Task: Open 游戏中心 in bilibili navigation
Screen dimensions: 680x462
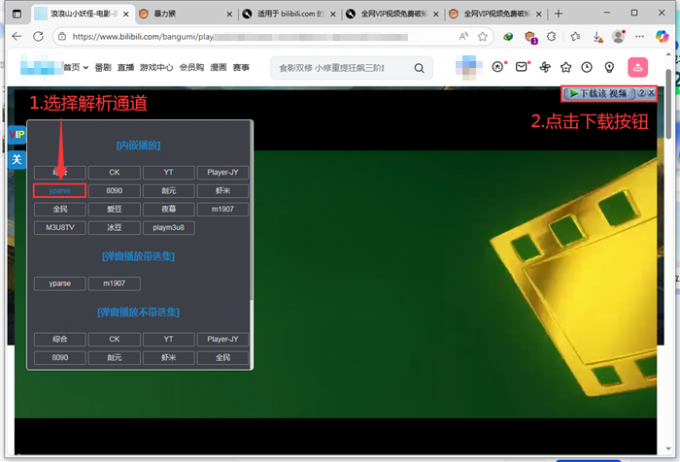Action: 157,67
